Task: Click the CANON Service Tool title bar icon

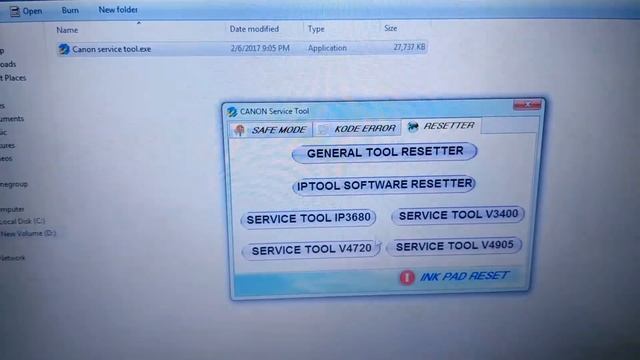Action: [232, 112]
